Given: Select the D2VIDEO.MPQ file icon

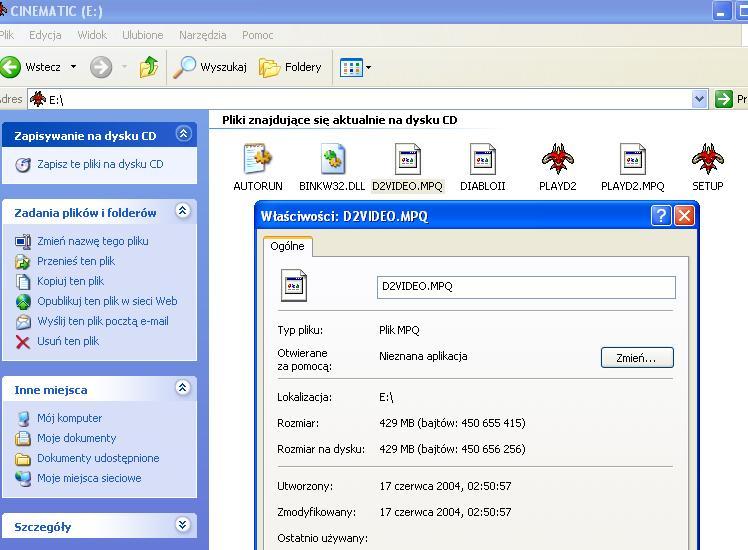Looking at the screenshot, I should (x=407, y=159).
